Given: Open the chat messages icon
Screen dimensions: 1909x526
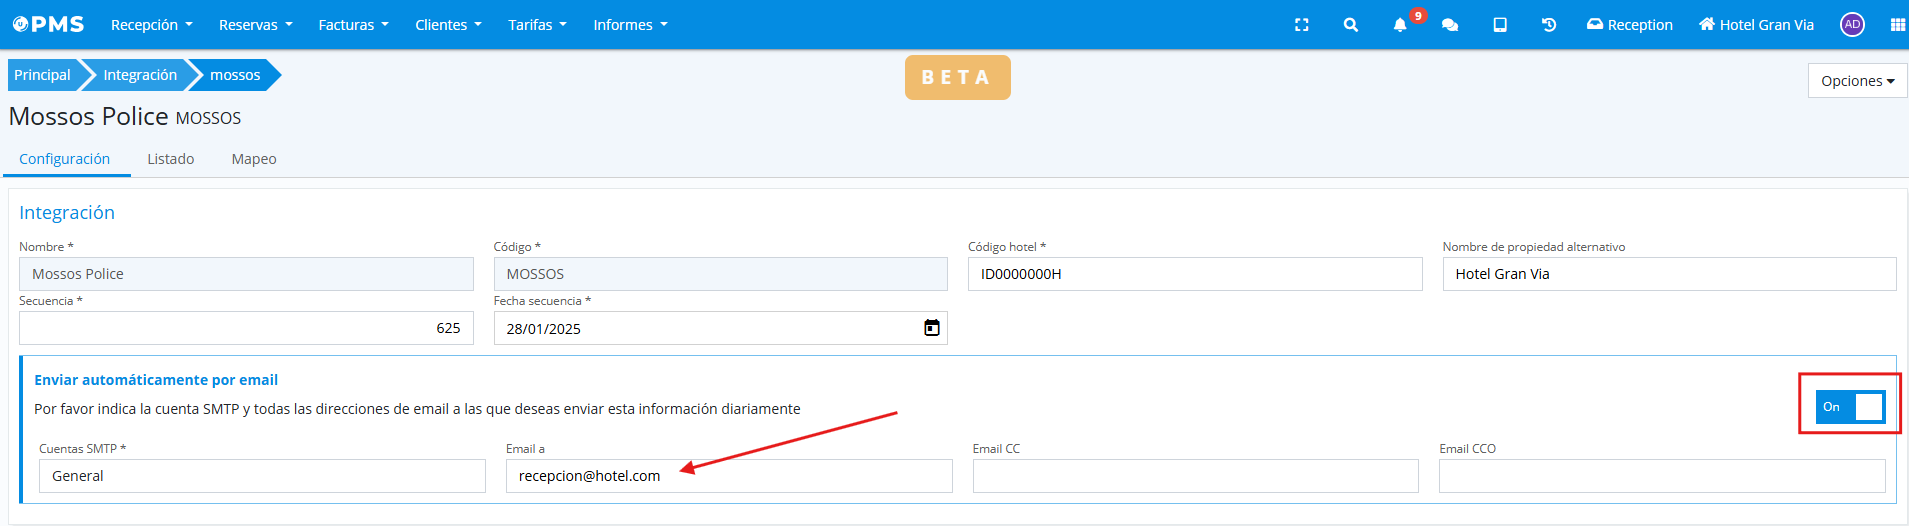Looking at the screenshot, I should click(1449, 25).
